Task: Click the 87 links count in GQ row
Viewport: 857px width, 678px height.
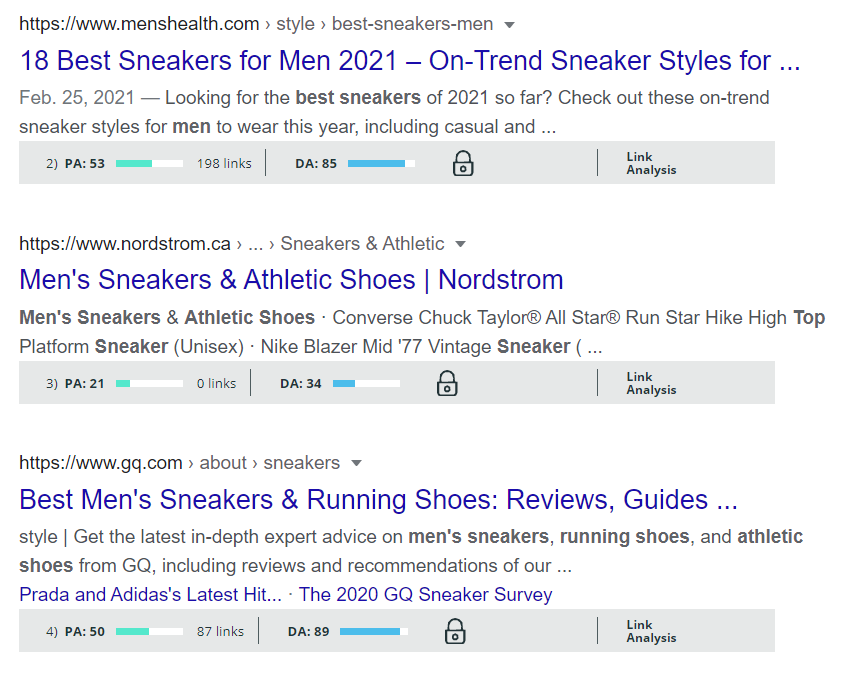Action: point(220,632)
